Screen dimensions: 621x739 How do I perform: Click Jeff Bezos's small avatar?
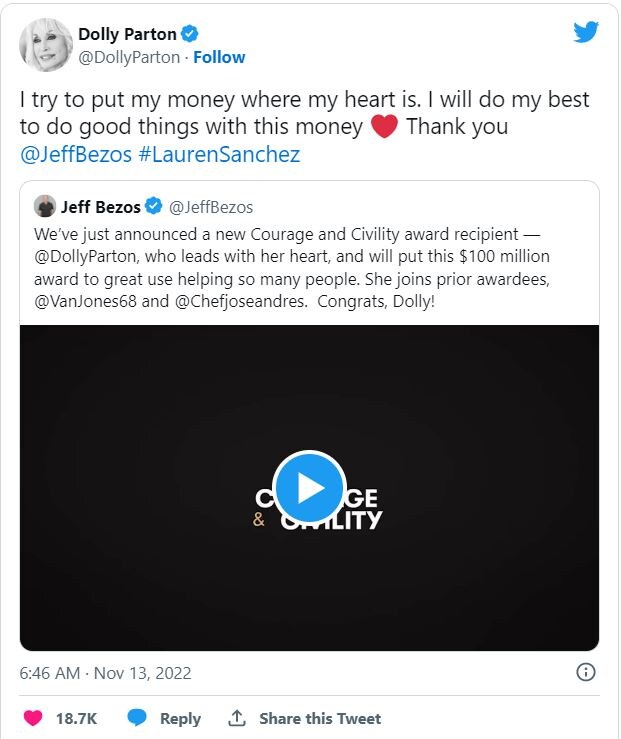[45, 207]
